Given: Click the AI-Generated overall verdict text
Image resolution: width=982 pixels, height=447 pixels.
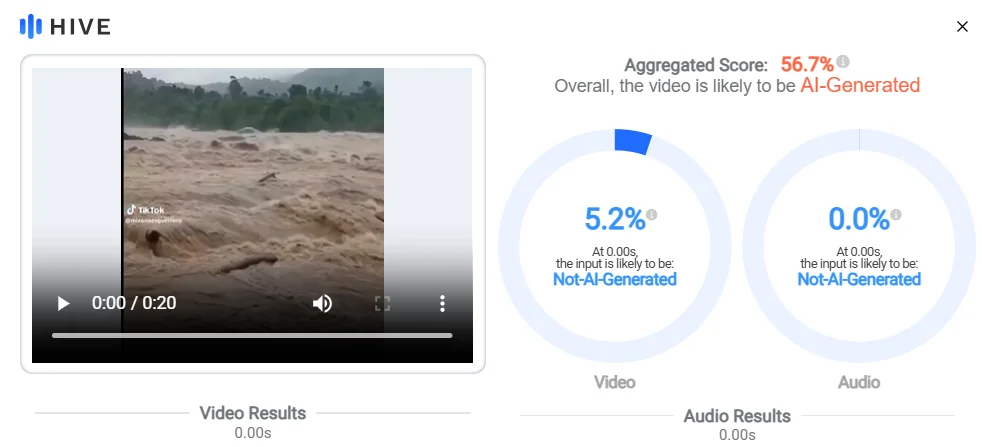Looking at the screenshot, I should 860,85.
